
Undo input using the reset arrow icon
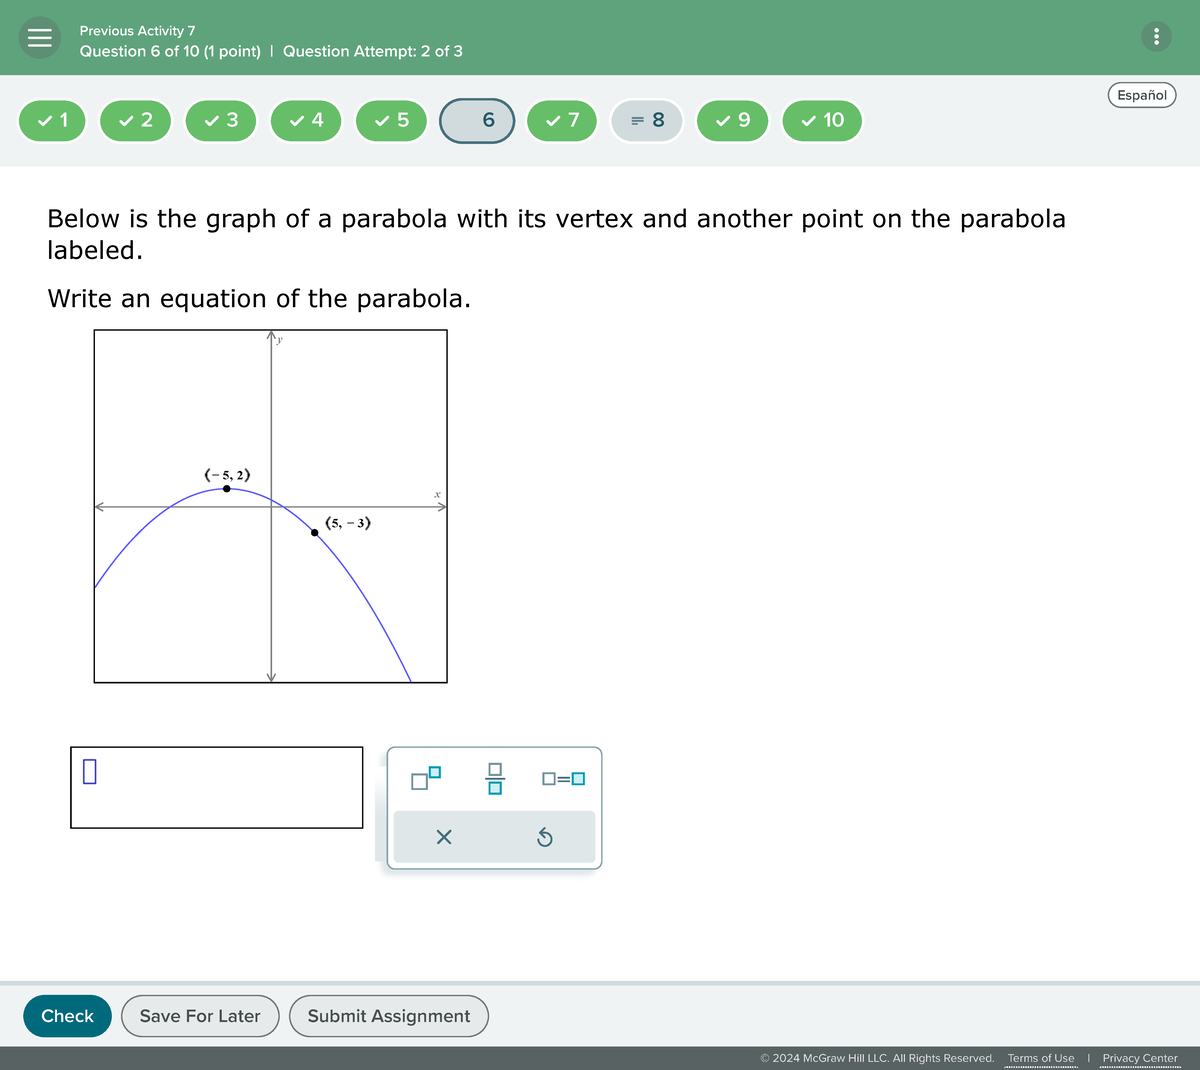[x=545, y=837]
